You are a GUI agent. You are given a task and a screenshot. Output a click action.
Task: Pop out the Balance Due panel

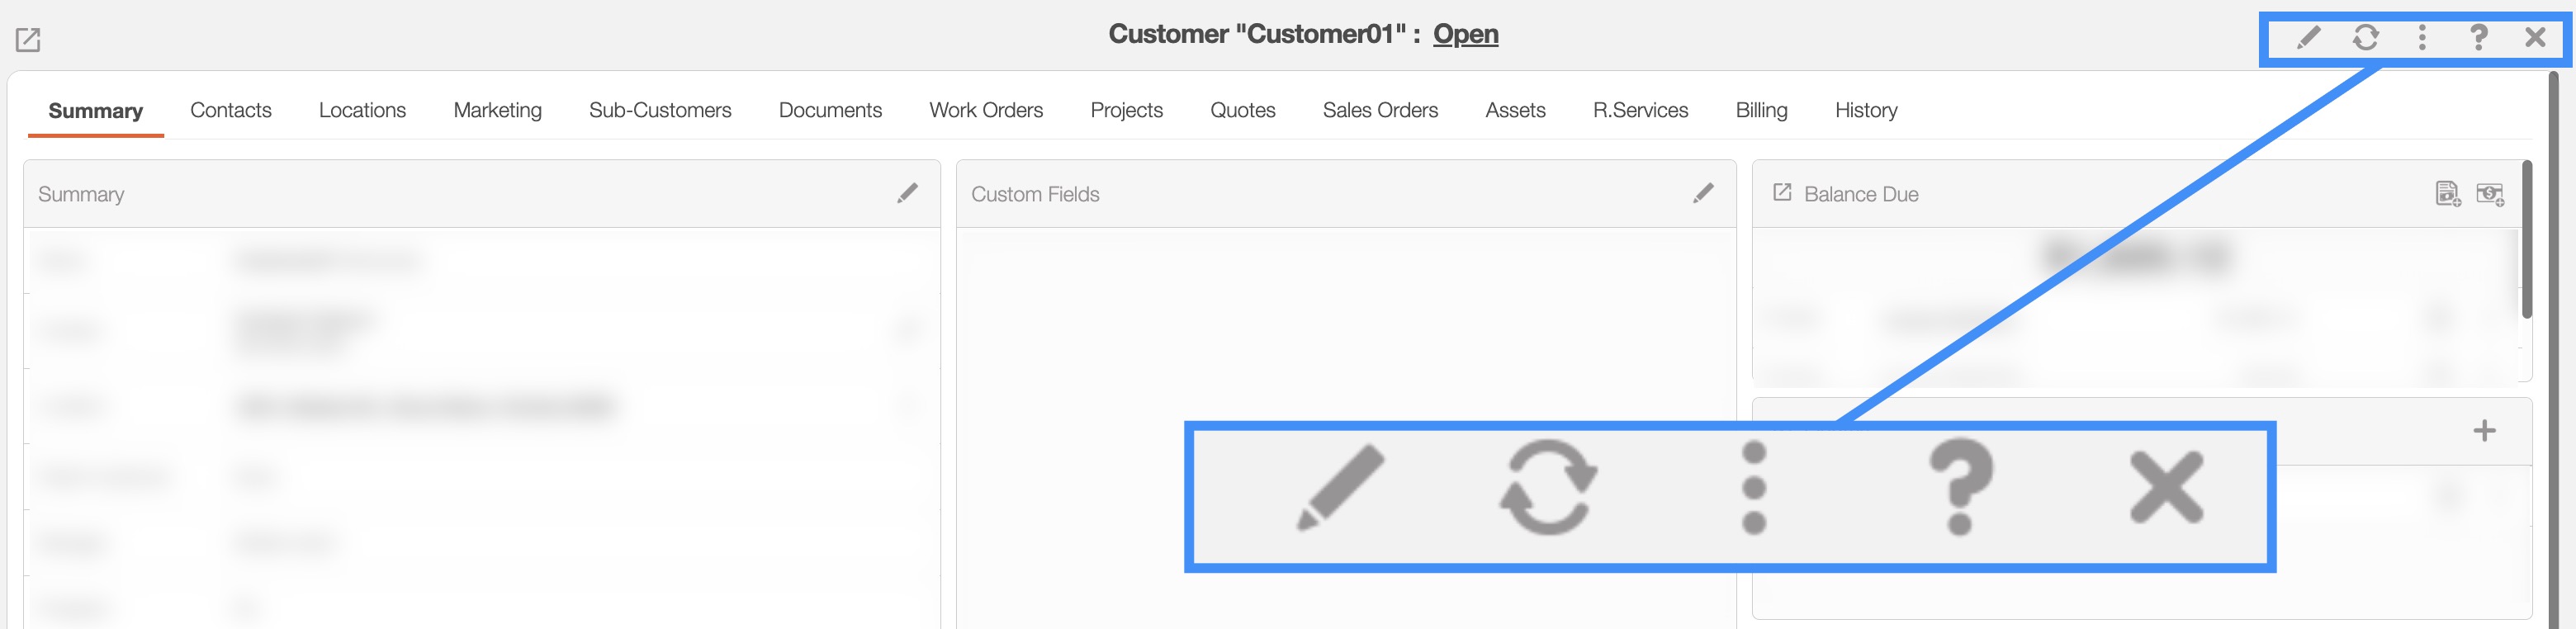click(1782, 192)
